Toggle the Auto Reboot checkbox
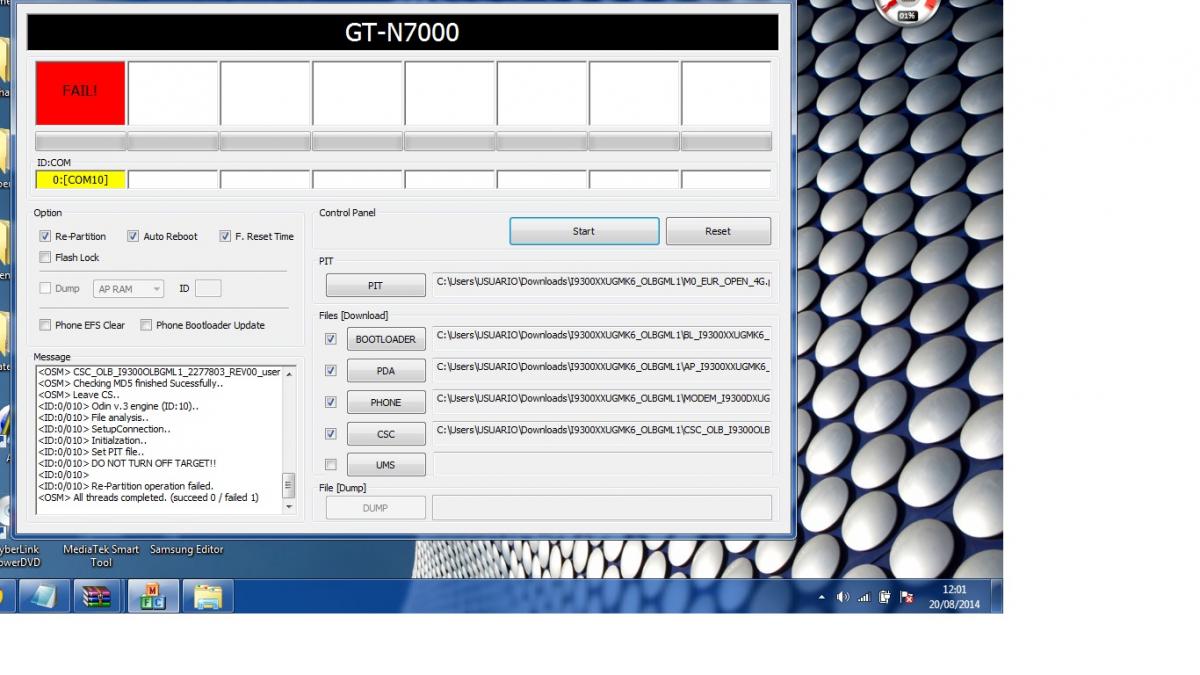The image size is (1200, 675). pyautogui.click(x=133, y=236)
